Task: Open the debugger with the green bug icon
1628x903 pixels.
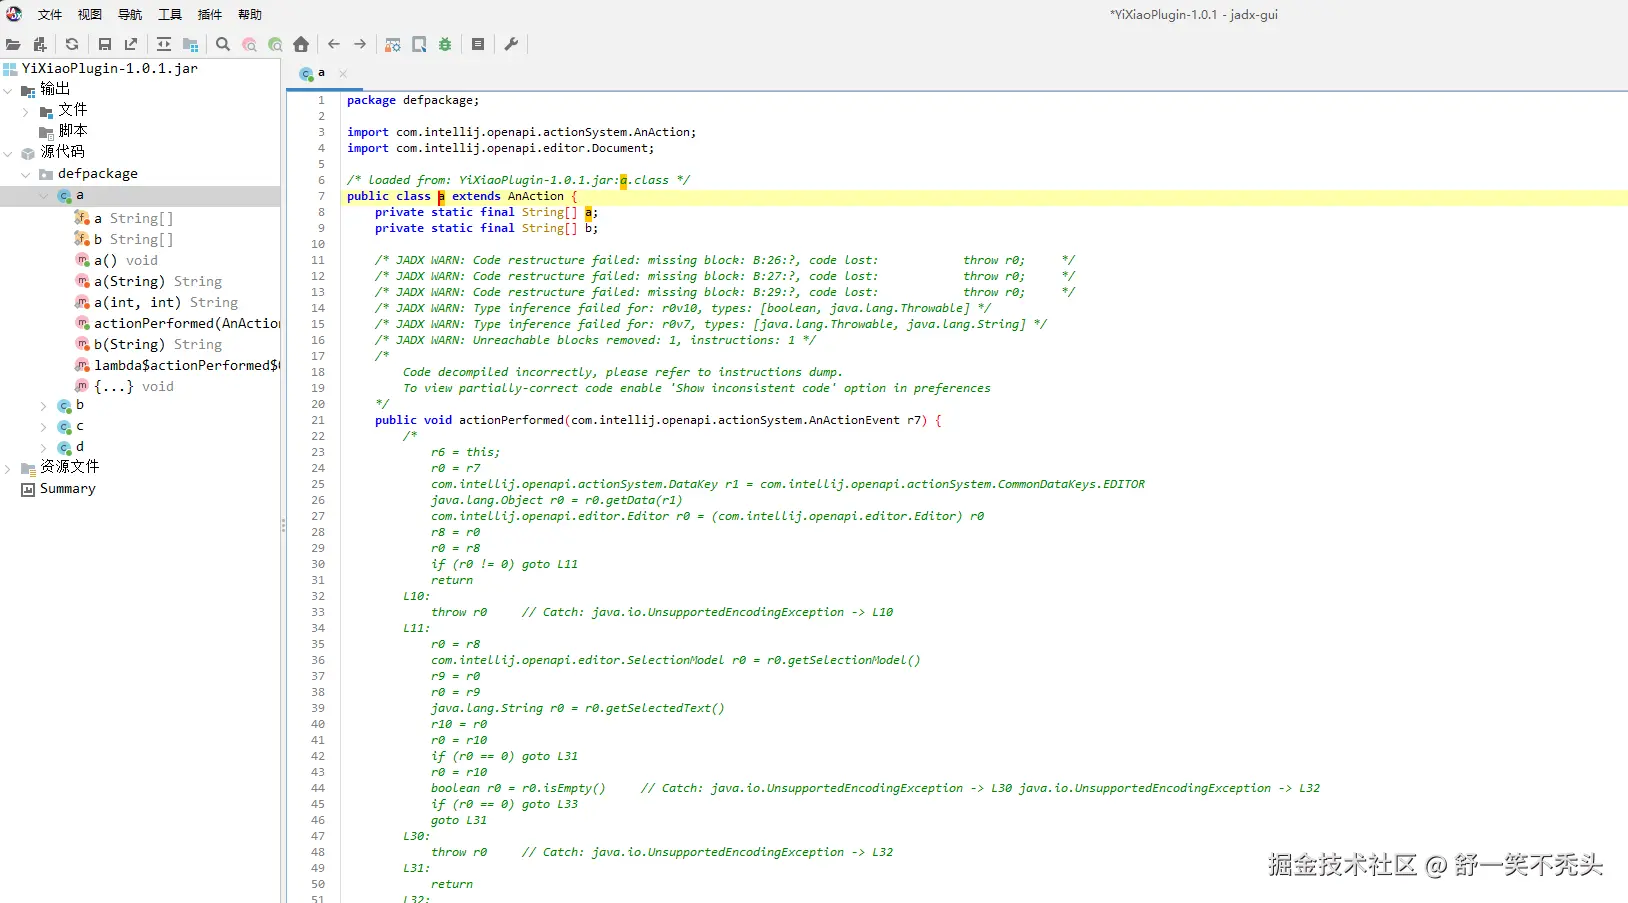Action: click(445, 44)
